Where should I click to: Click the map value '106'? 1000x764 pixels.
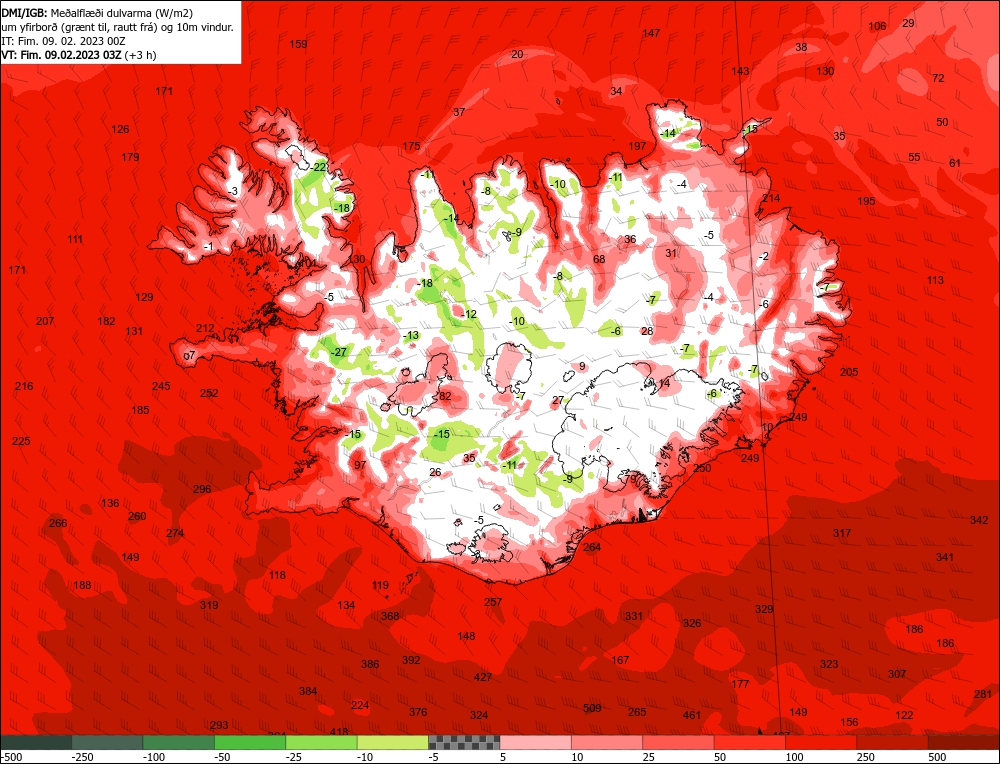878,26
